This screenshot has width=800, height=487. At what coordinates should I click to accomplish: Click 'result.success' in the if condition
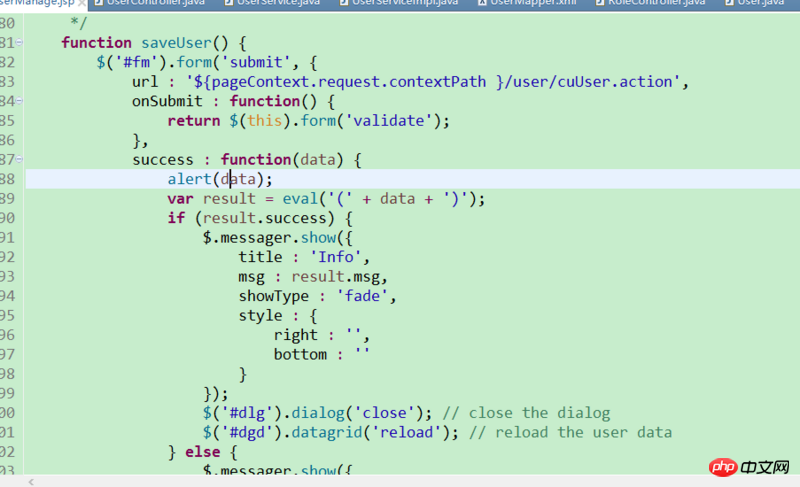point(265,218)
